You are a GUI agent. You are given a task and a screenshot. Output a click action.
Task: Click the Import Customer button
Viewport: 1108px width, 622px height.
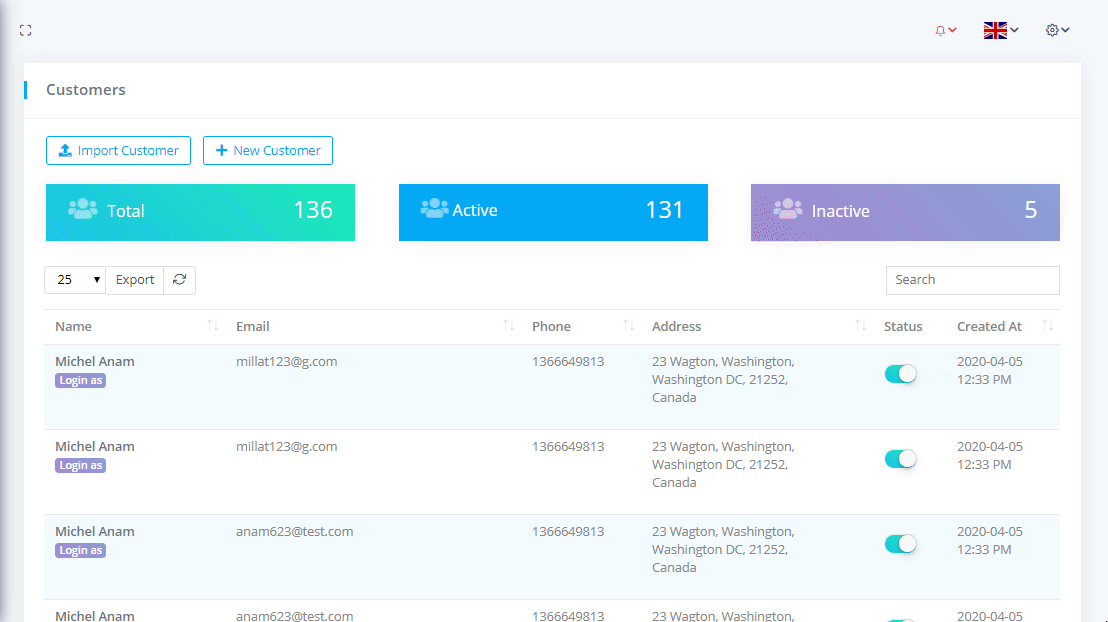[118, 151]
